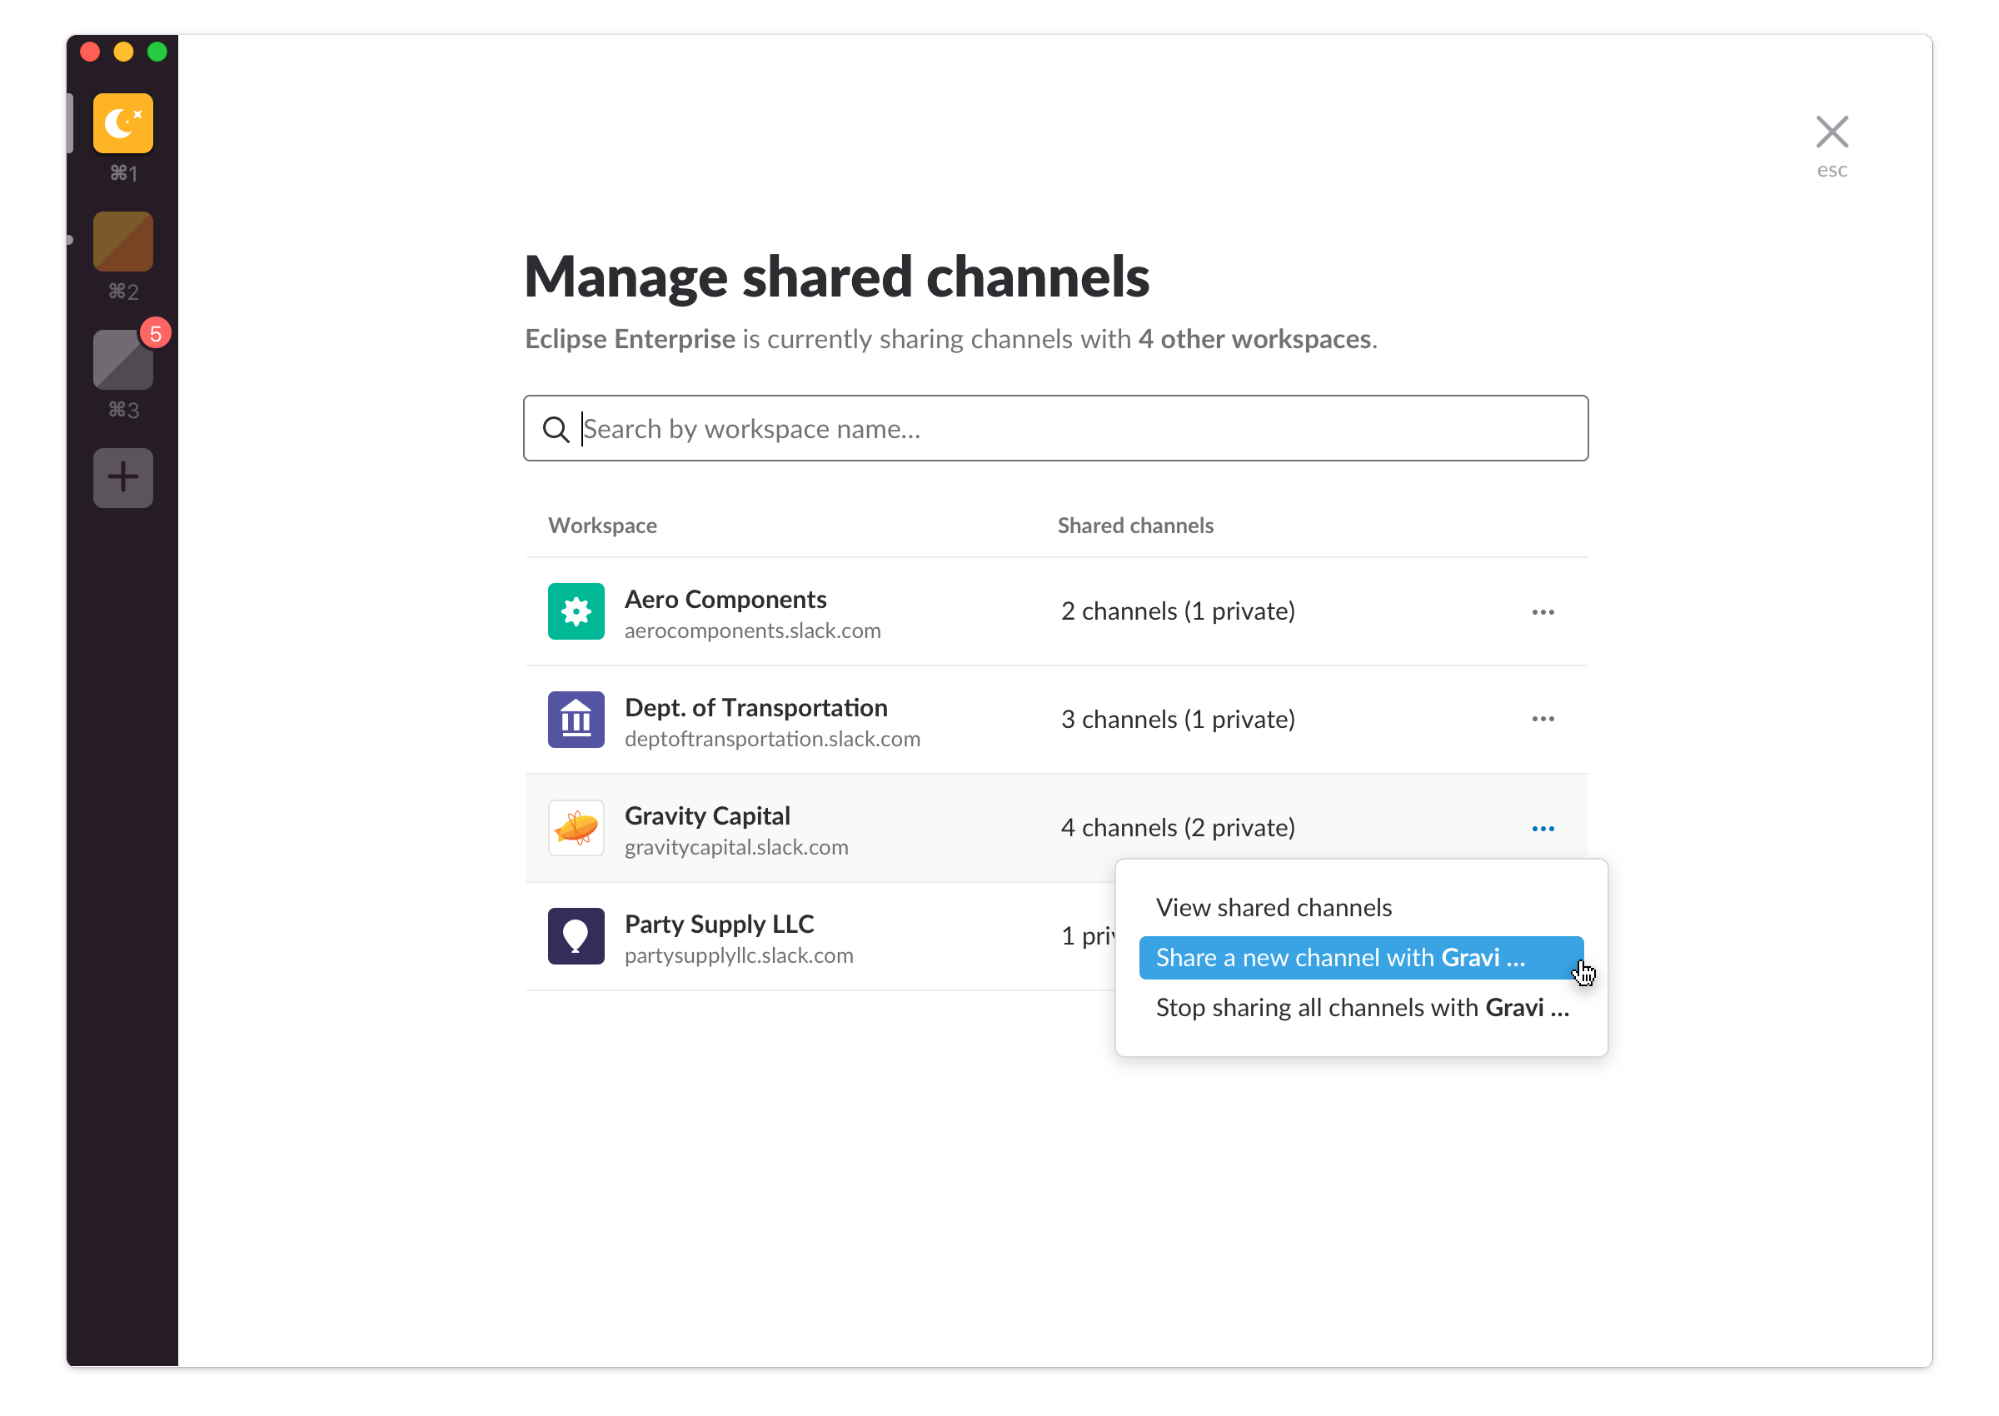Add a new workspace with plus button
The height and width of the screenshot is (1416, 1999).
123,477
